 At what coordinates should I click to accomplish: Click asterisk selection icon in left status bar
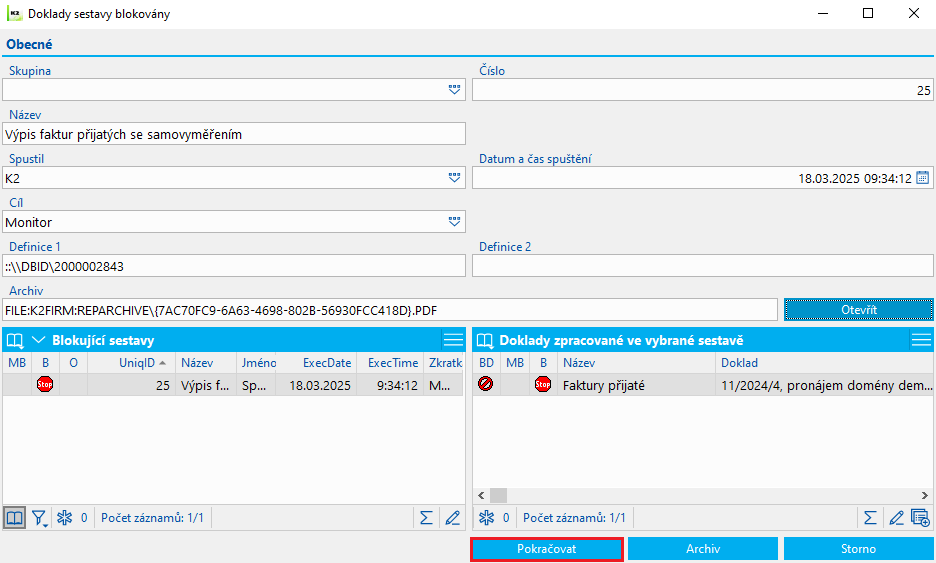pos(64,518)
